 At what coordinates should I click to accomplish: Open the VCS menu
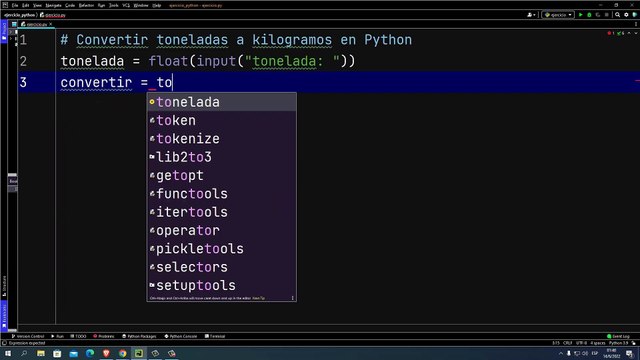tap(126, 5)
